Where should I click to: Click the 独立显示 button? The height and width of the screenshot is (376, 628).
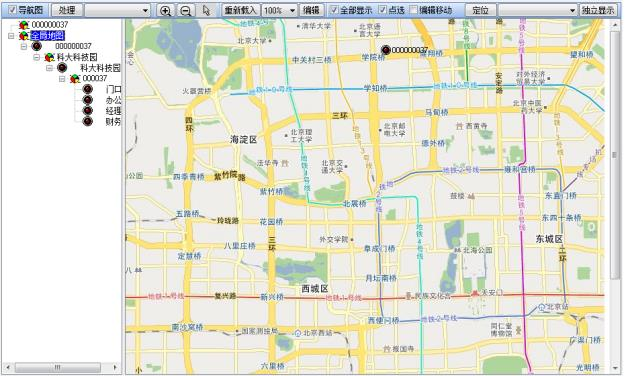[x=598, y=10]
